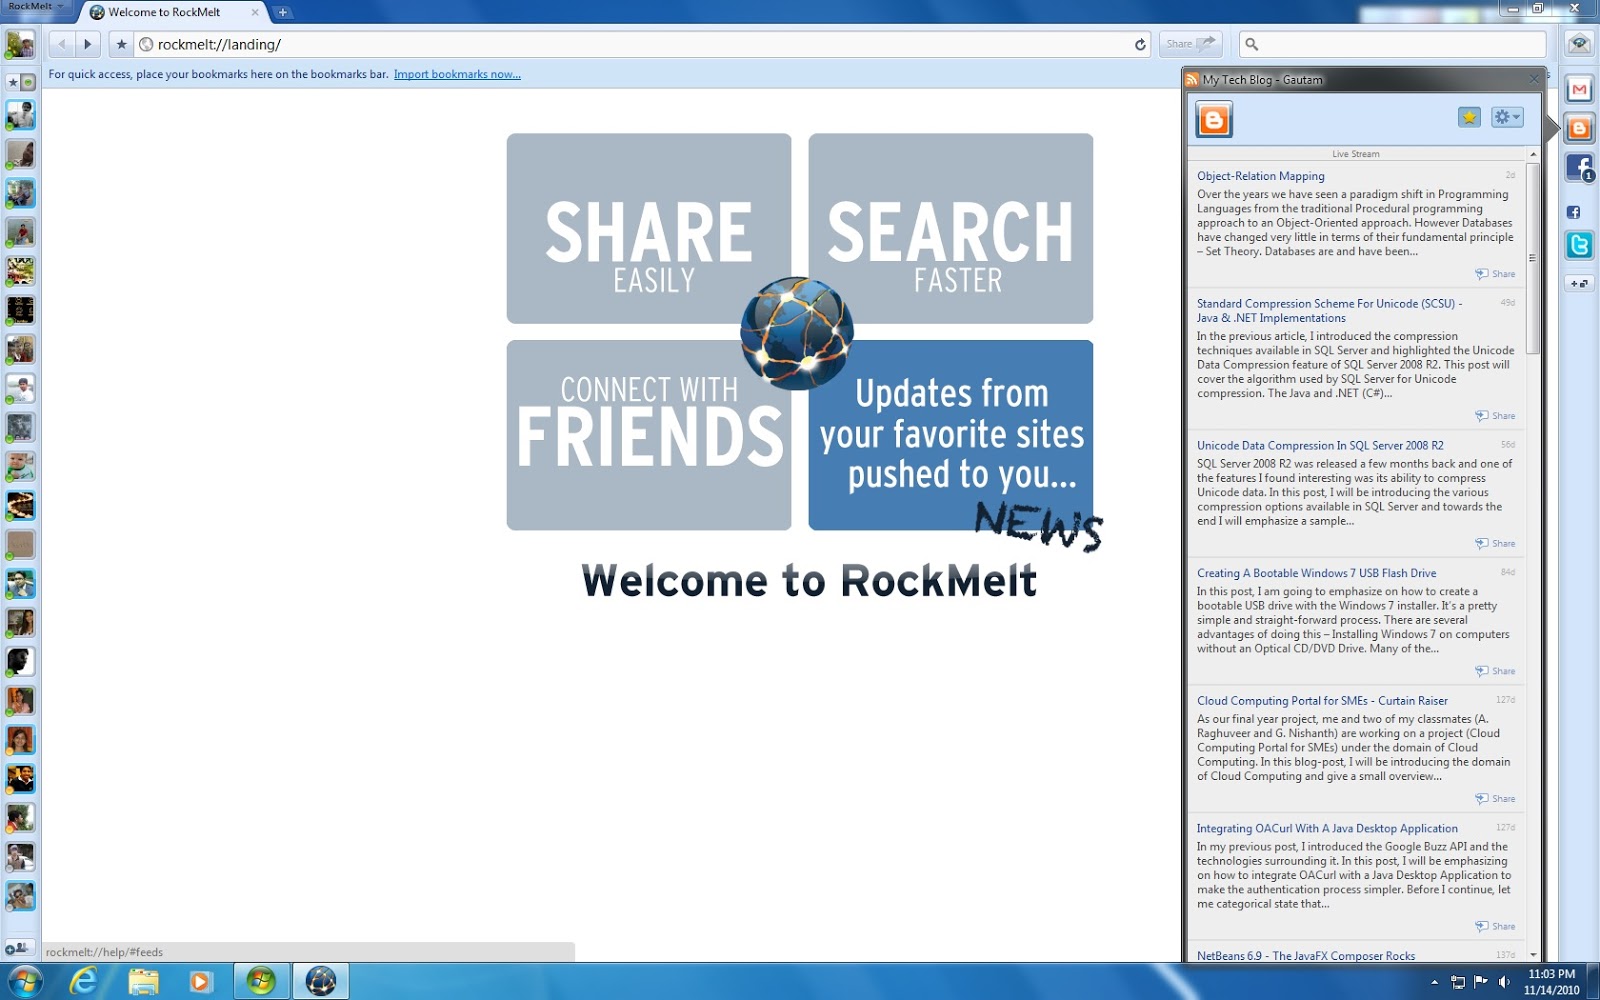1600x1000 pixels.
Task: Click the Updates from your favorite sites tile
Action: [x=951, y=435]
